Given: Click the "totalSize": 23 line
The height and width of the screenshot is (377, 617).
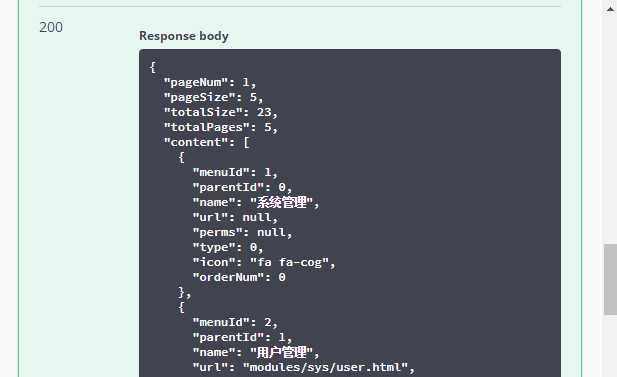Looking at the screenshot, I should click(x=220, y=112).
